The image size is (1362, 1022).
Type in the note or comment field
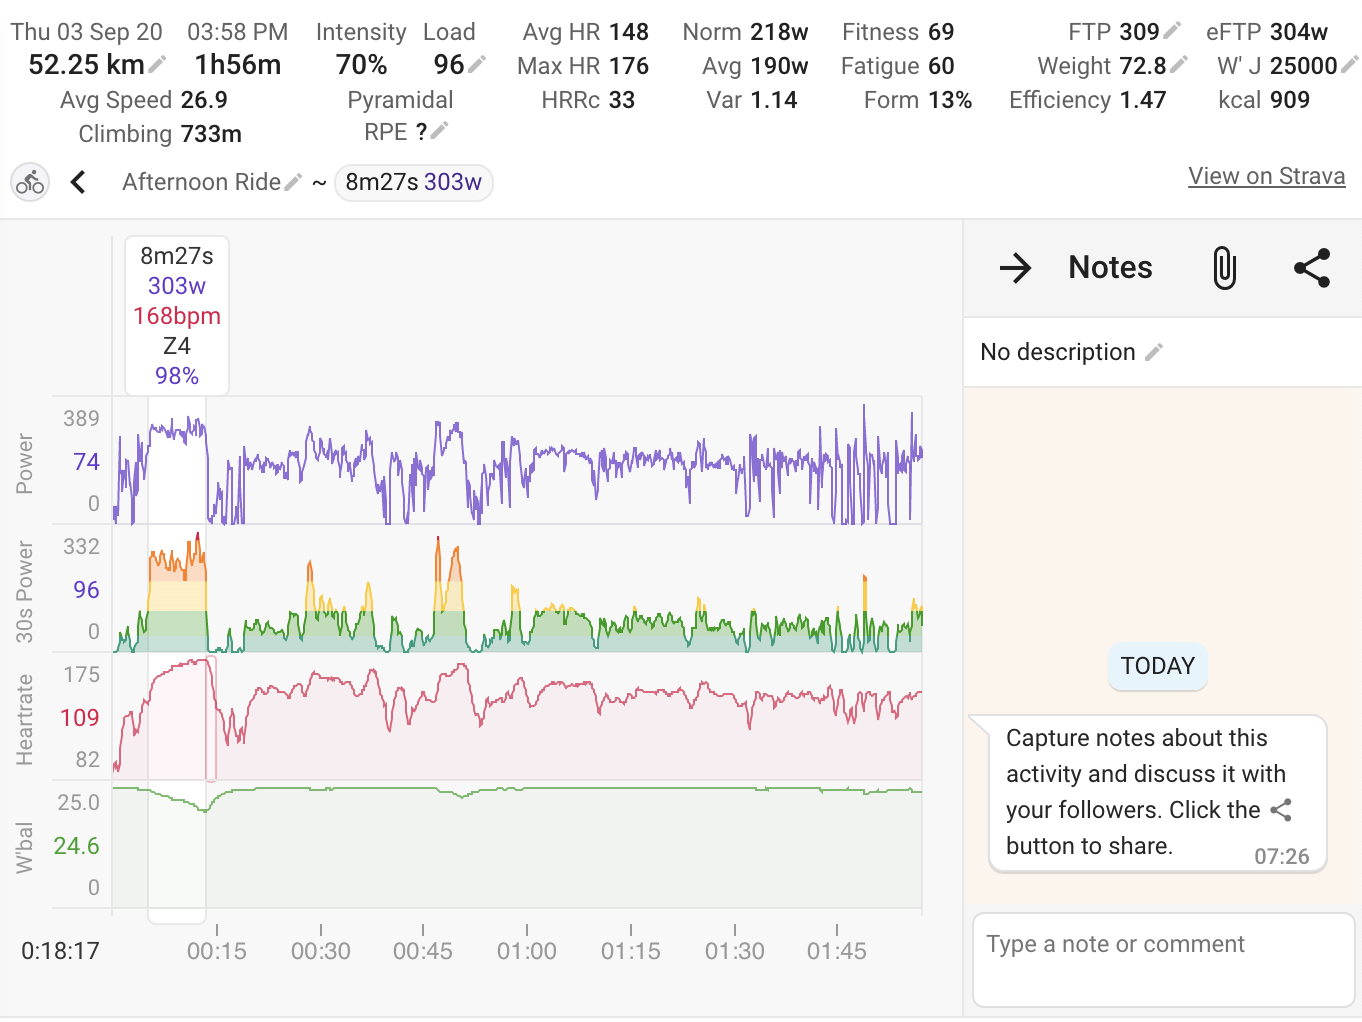pos(1162,960)
